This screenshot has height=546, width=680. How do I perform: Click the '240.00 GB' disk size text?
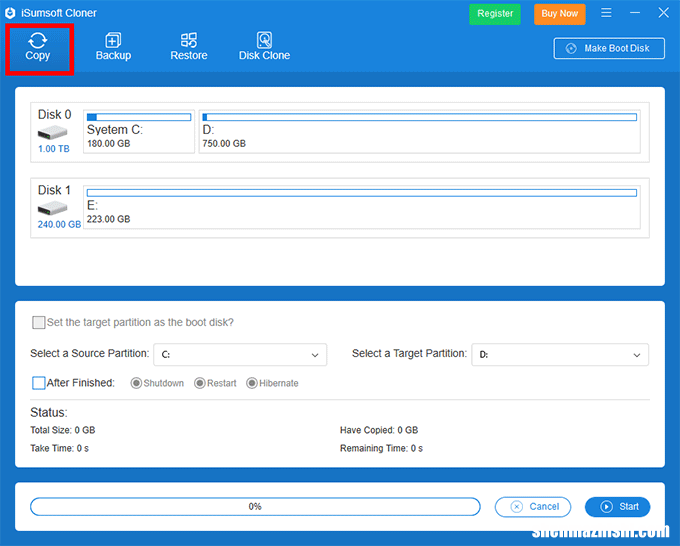point(59,225)
